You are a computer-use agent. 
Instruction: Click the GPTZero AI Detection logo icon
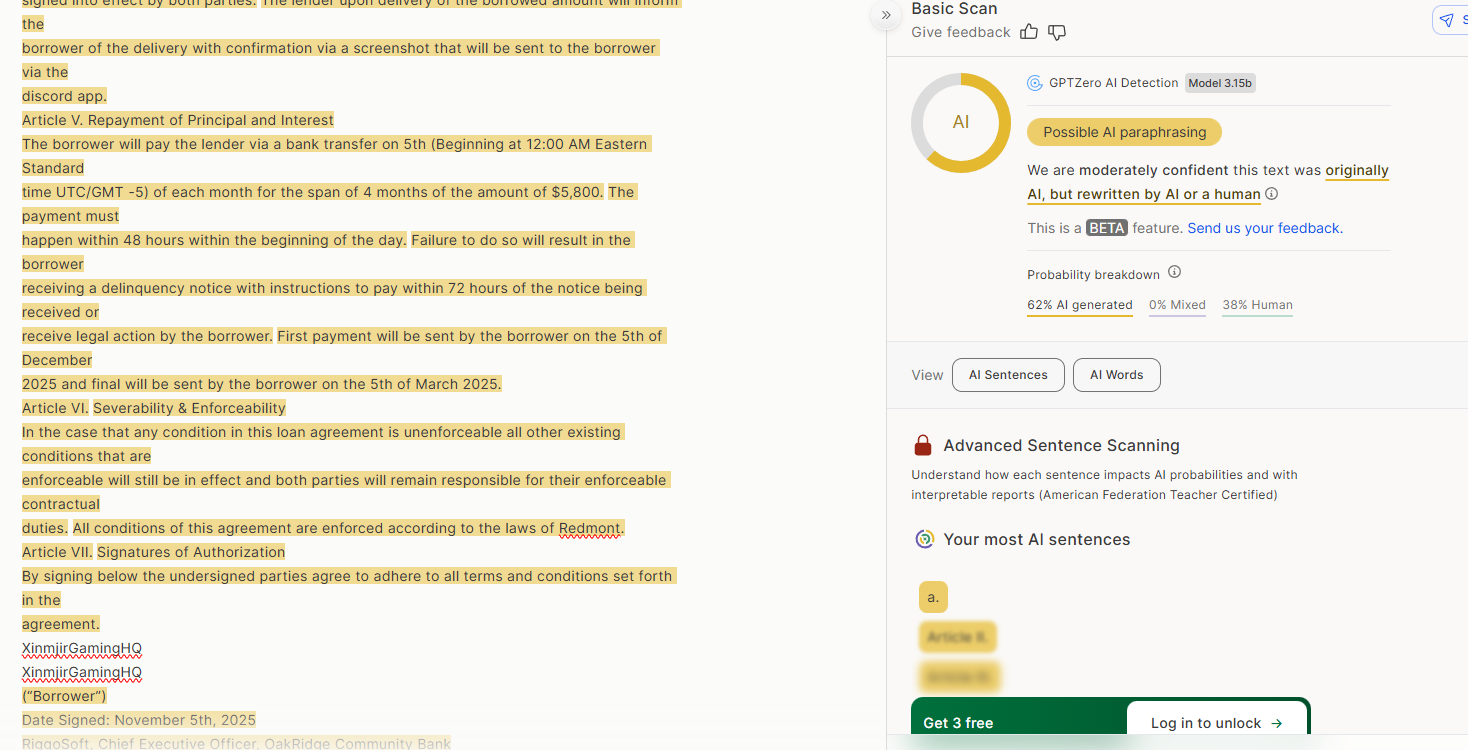[1035, 83]
